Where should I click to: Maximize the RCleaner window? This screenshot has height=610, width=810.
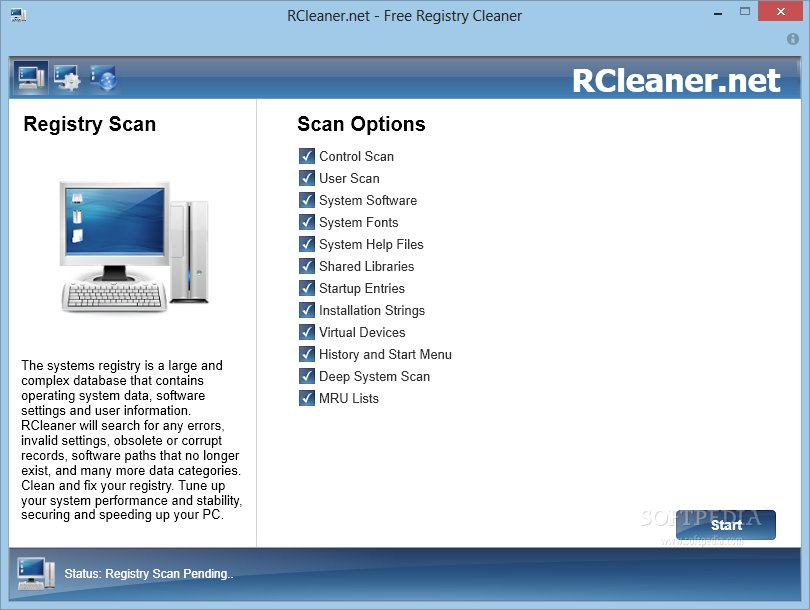click(x=744, y=11)
